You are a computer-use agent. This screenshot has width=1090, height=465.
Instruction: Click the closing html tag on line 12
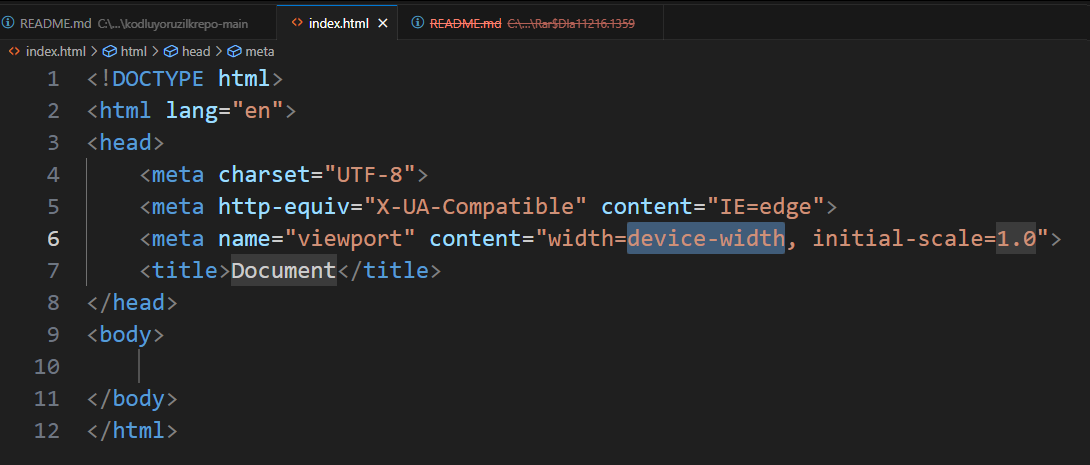click(133, 430)
